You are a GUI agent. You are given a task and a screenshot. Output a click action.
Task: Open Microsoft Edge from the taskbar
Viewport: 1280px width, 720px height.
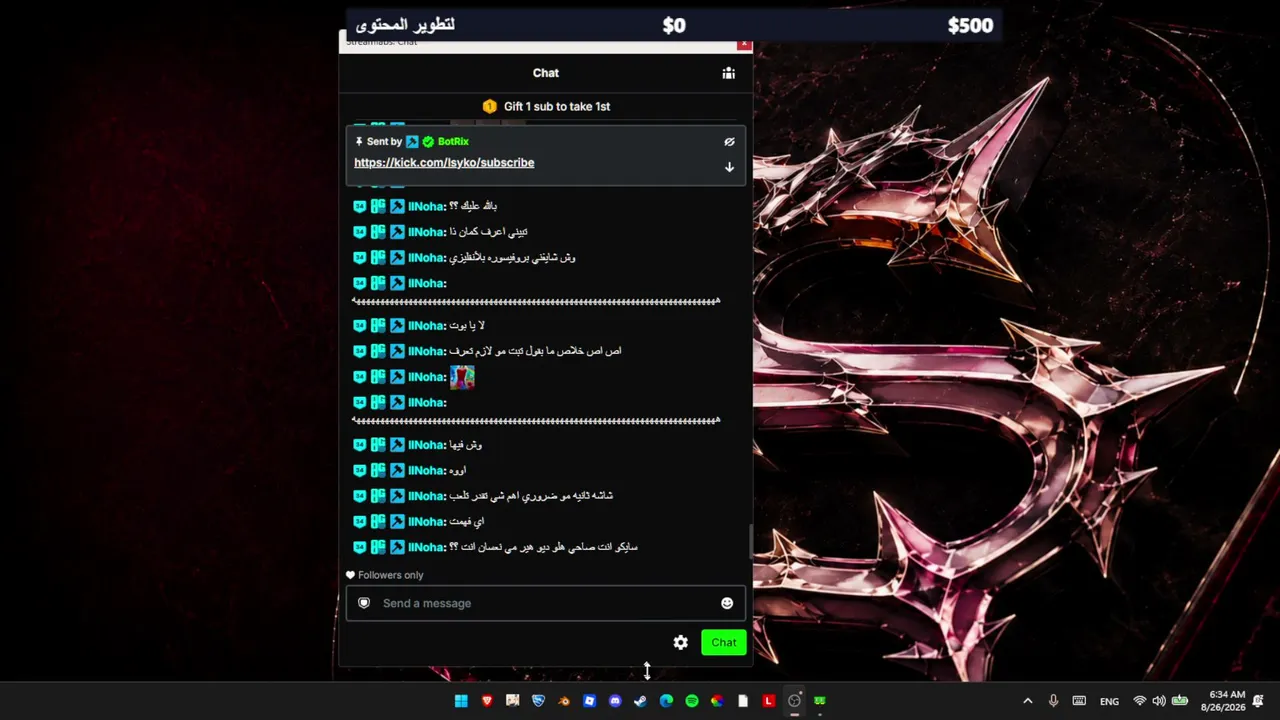[666, 701]
